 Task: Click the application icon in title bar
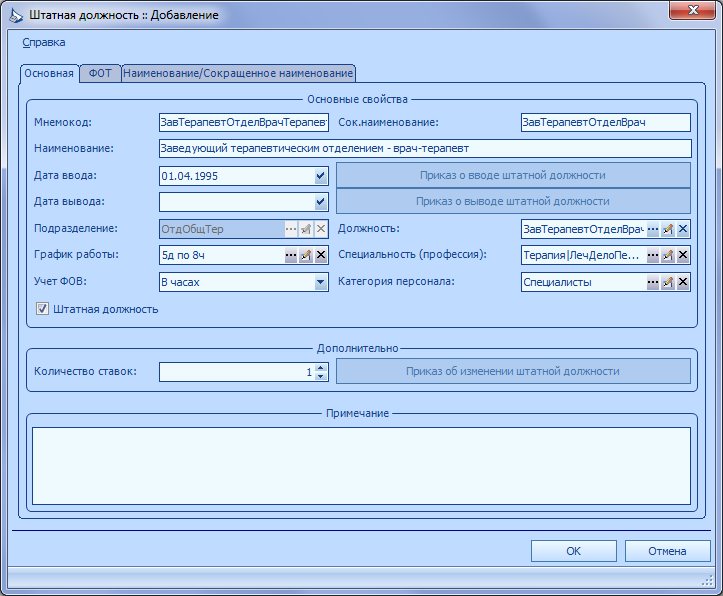pos(16,15)
